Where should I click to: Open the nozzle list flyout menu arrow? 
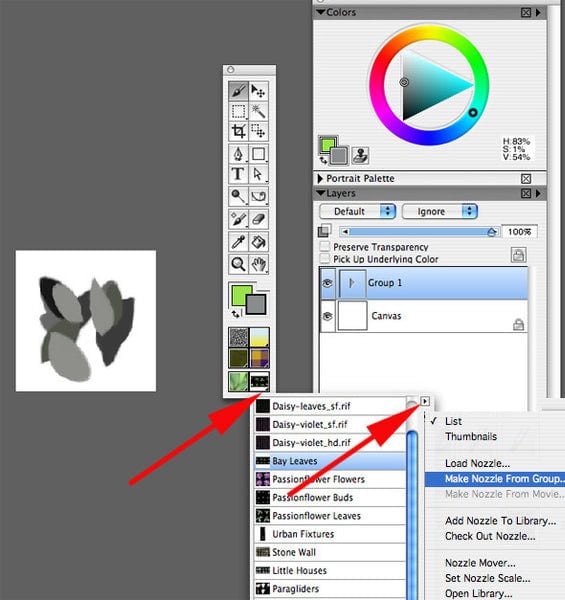point(425,401)
